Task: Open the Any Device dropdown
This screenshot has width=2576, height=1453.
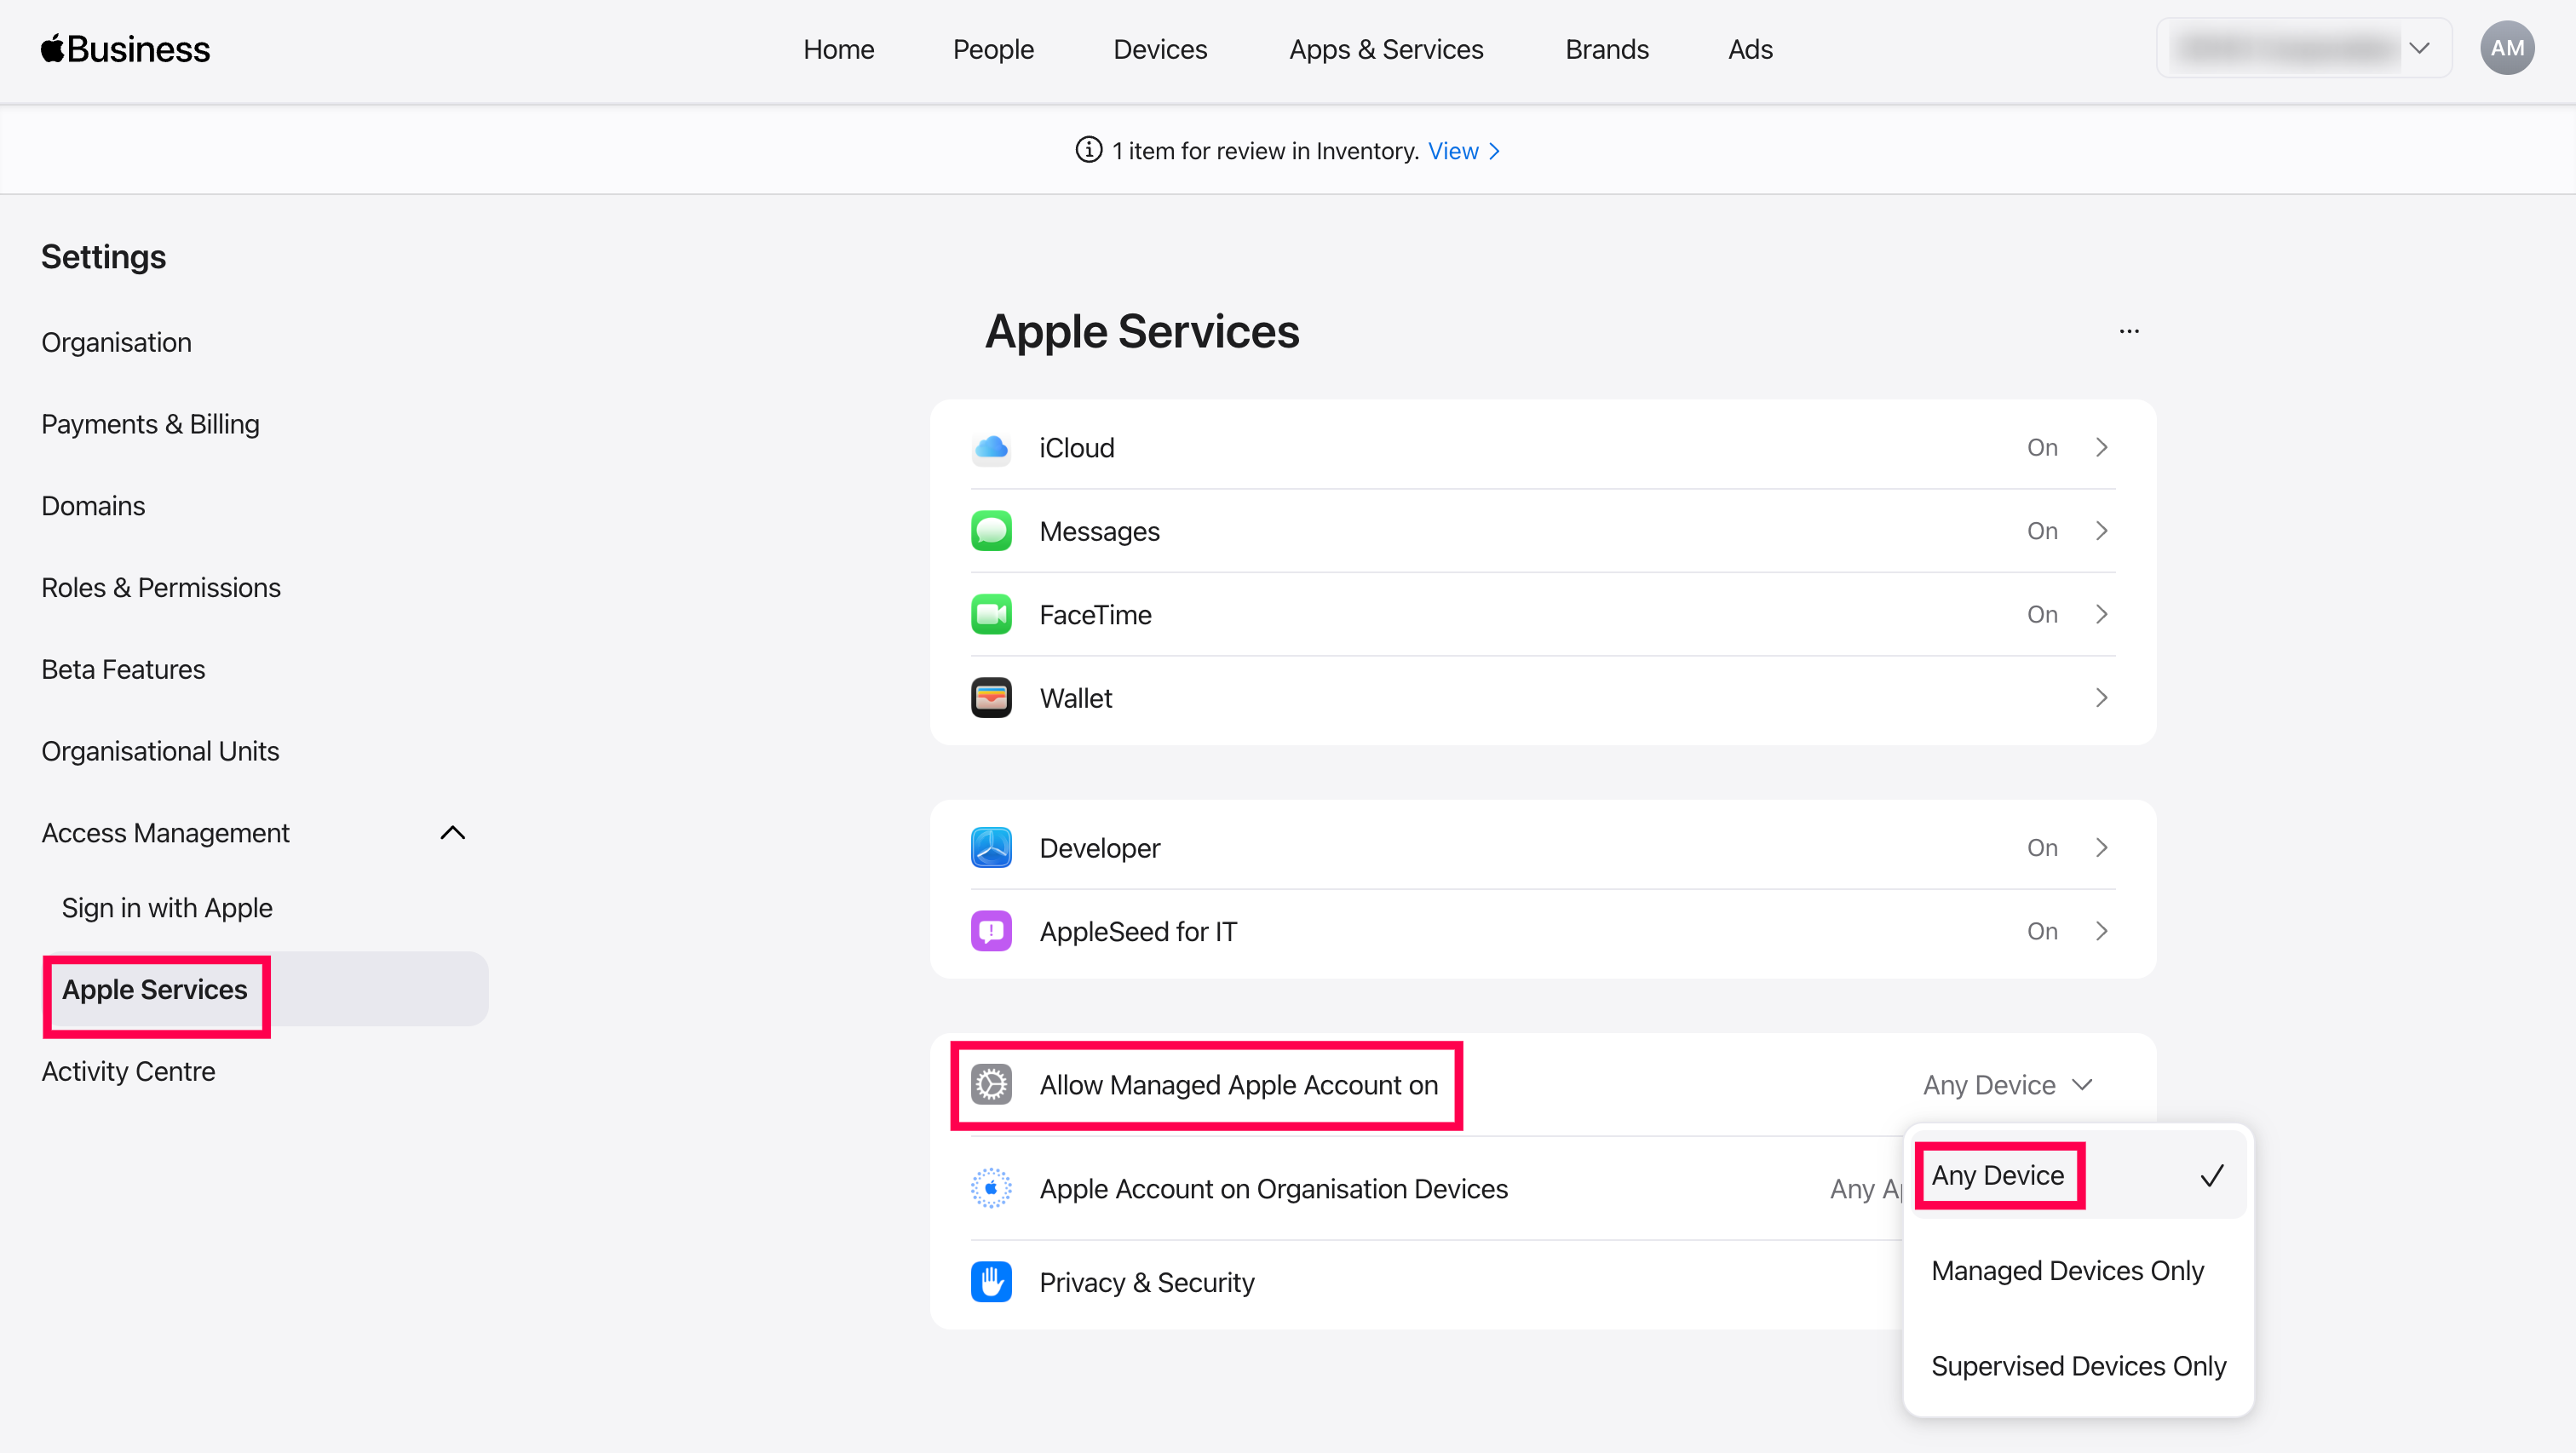Action: [x=2007, y=1085]
